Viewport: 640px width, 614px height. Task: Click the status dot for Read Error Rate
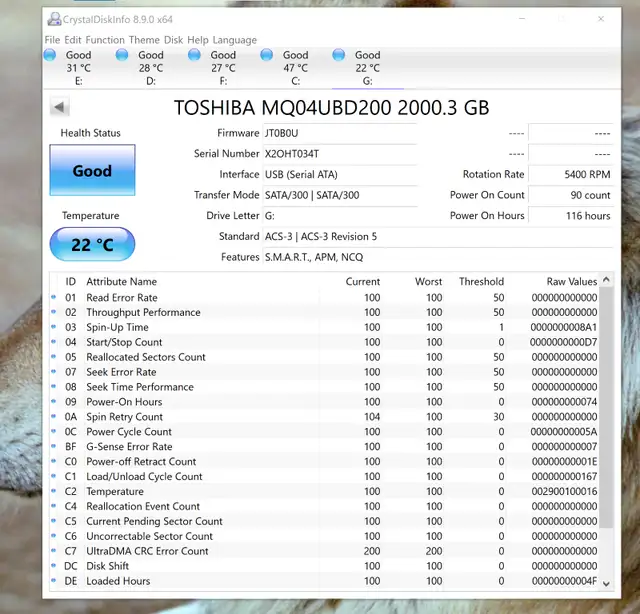(x=53, y=297)
